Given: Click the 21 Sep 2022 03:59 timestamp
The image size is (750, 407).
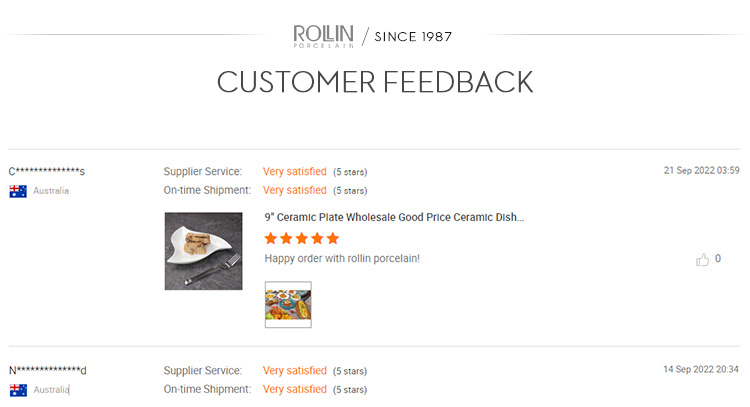Looking at the screenshot, I should [701, 170].
